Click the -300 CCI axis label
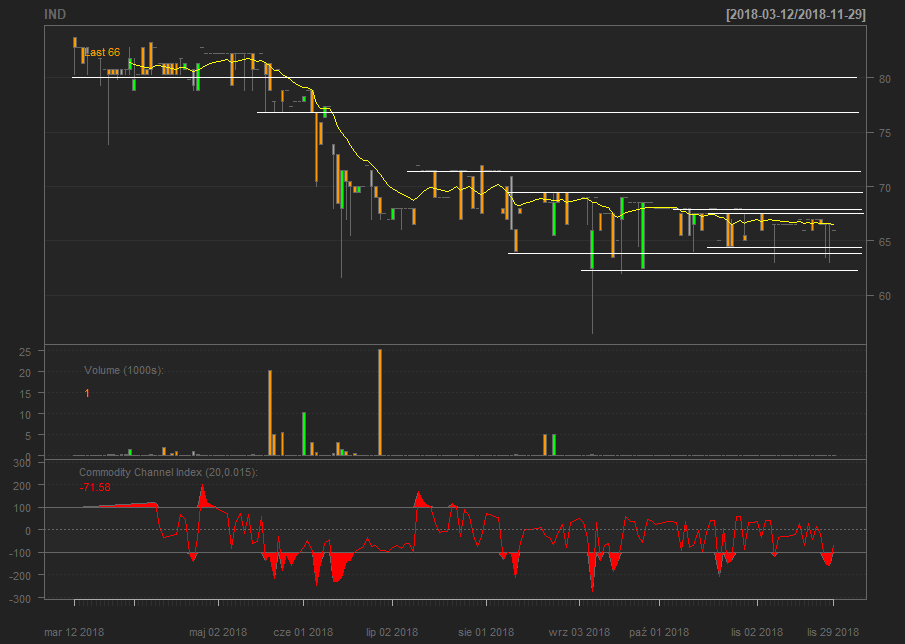Viewport: 905px width, 644px height. click(20, 599)
